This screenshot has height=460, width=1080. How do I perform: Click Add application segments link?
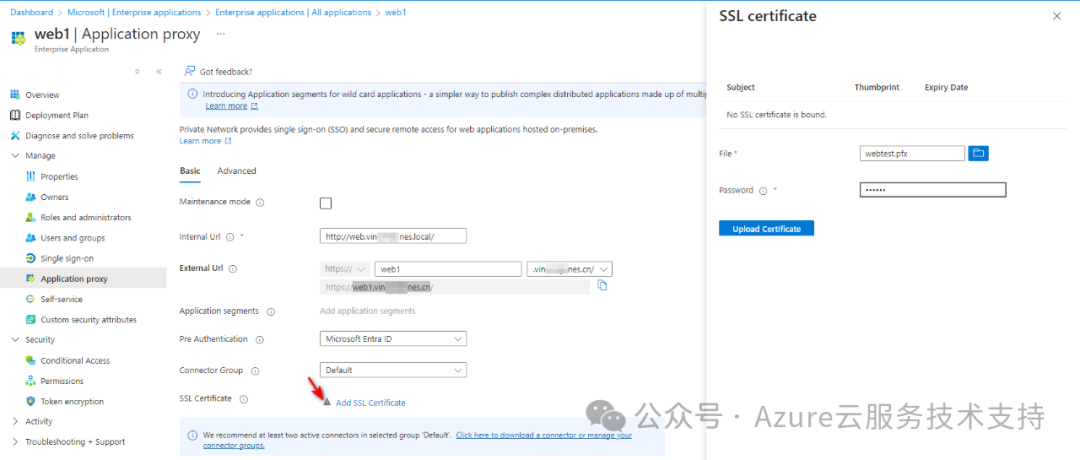click(x=368, y=311)
